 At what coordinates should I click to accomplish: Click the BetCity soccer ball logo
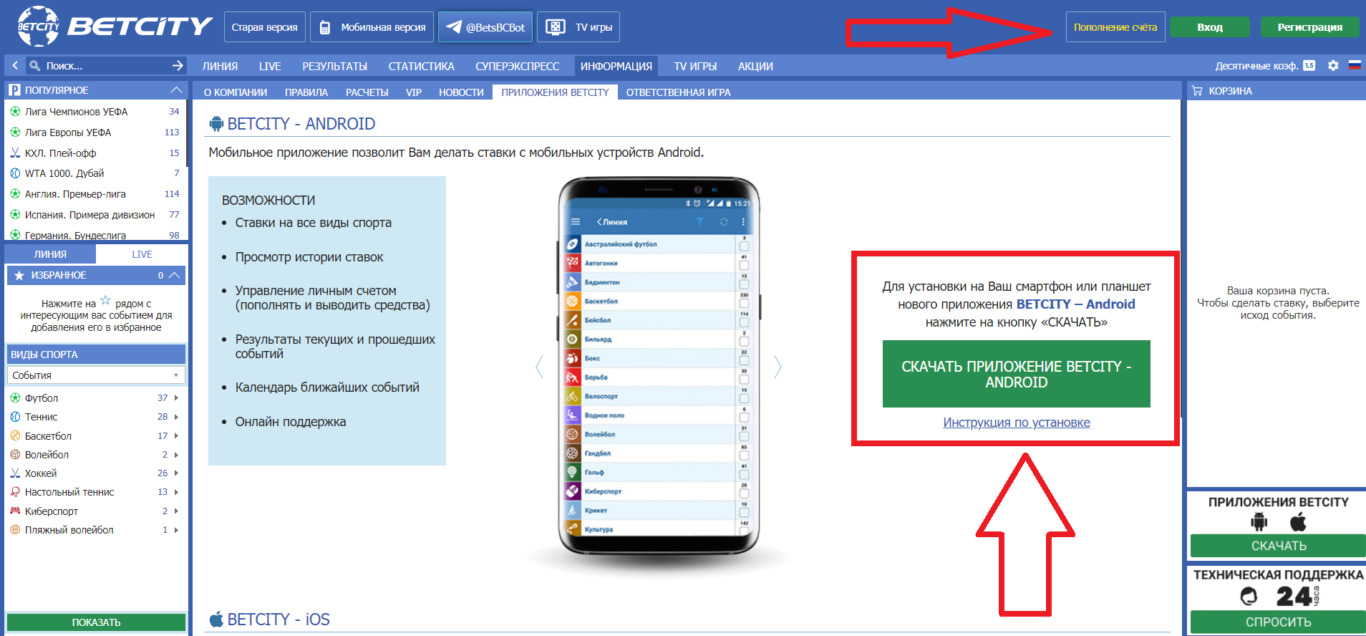click(x=38, y=27)
